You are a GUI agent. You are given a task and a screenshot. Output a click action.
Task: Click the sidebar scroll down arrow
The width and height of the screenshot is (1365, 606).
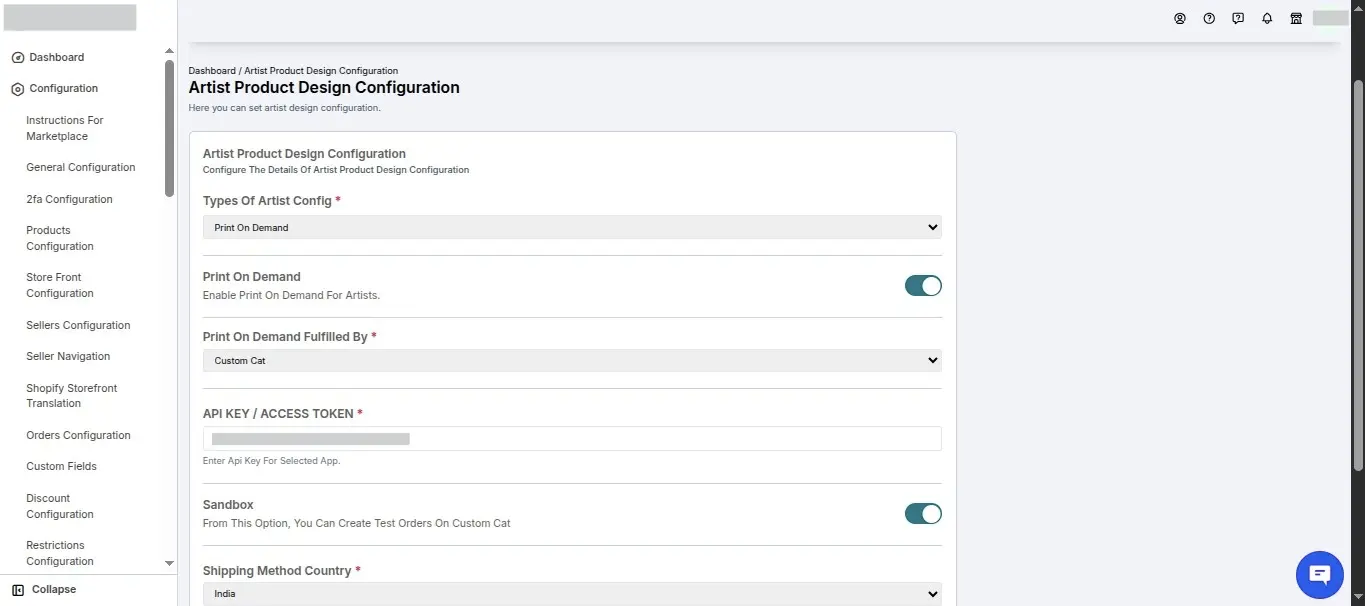coord(169,564)
